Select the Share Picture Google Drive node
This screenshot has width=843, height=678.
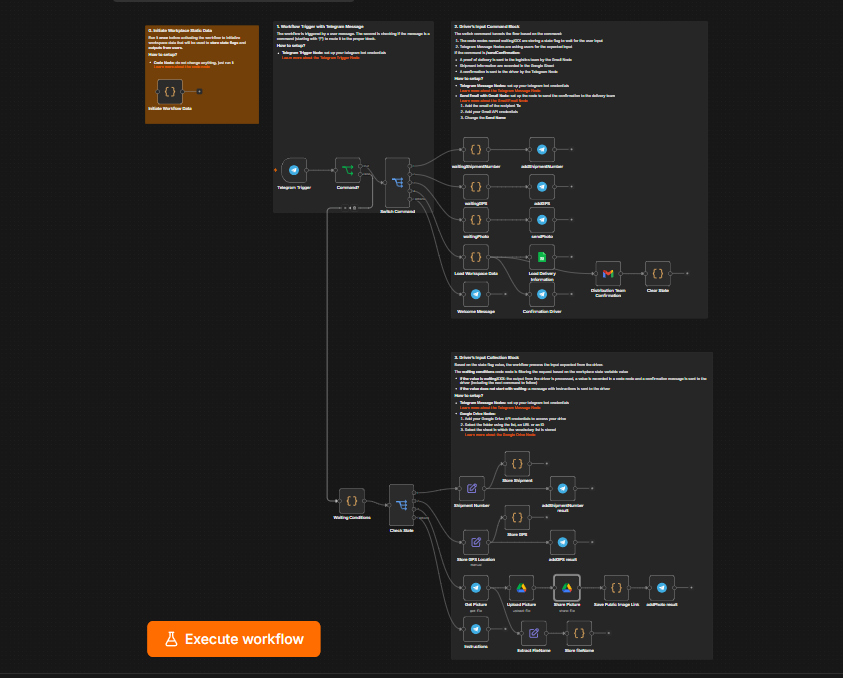click(567, 588)
